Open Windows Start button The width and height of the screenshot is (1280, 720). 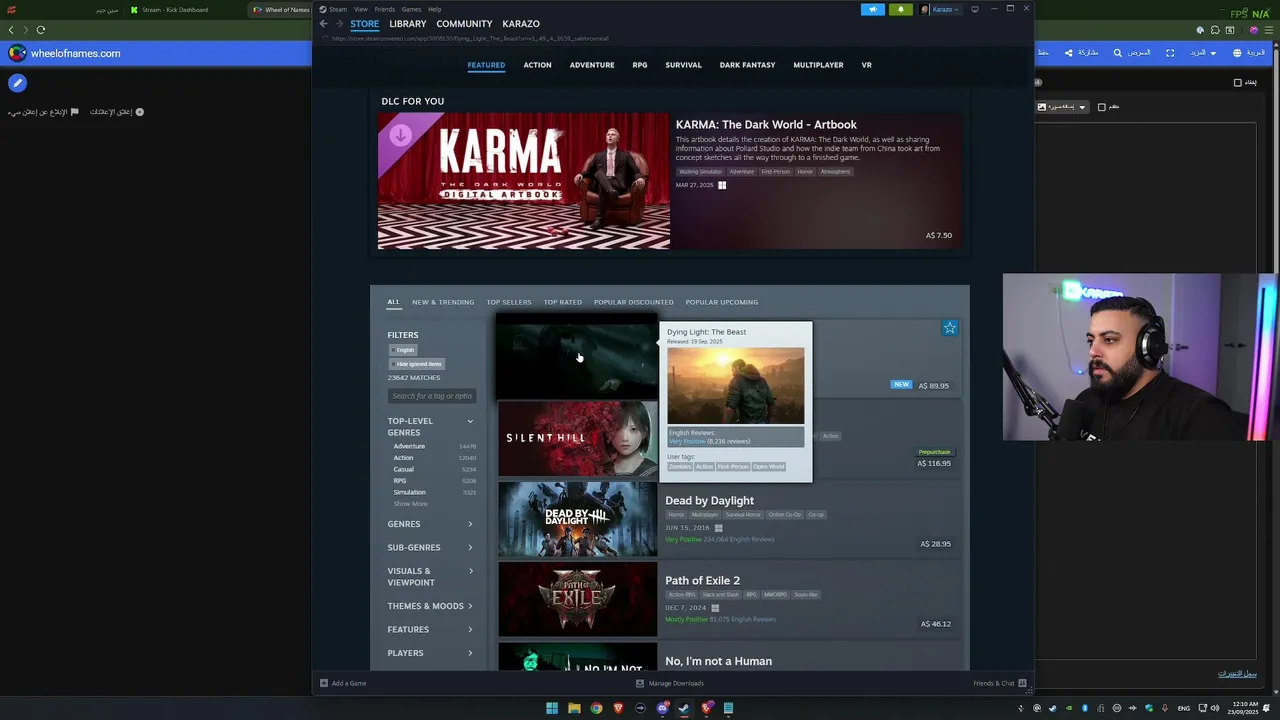[x=551, y=708]
